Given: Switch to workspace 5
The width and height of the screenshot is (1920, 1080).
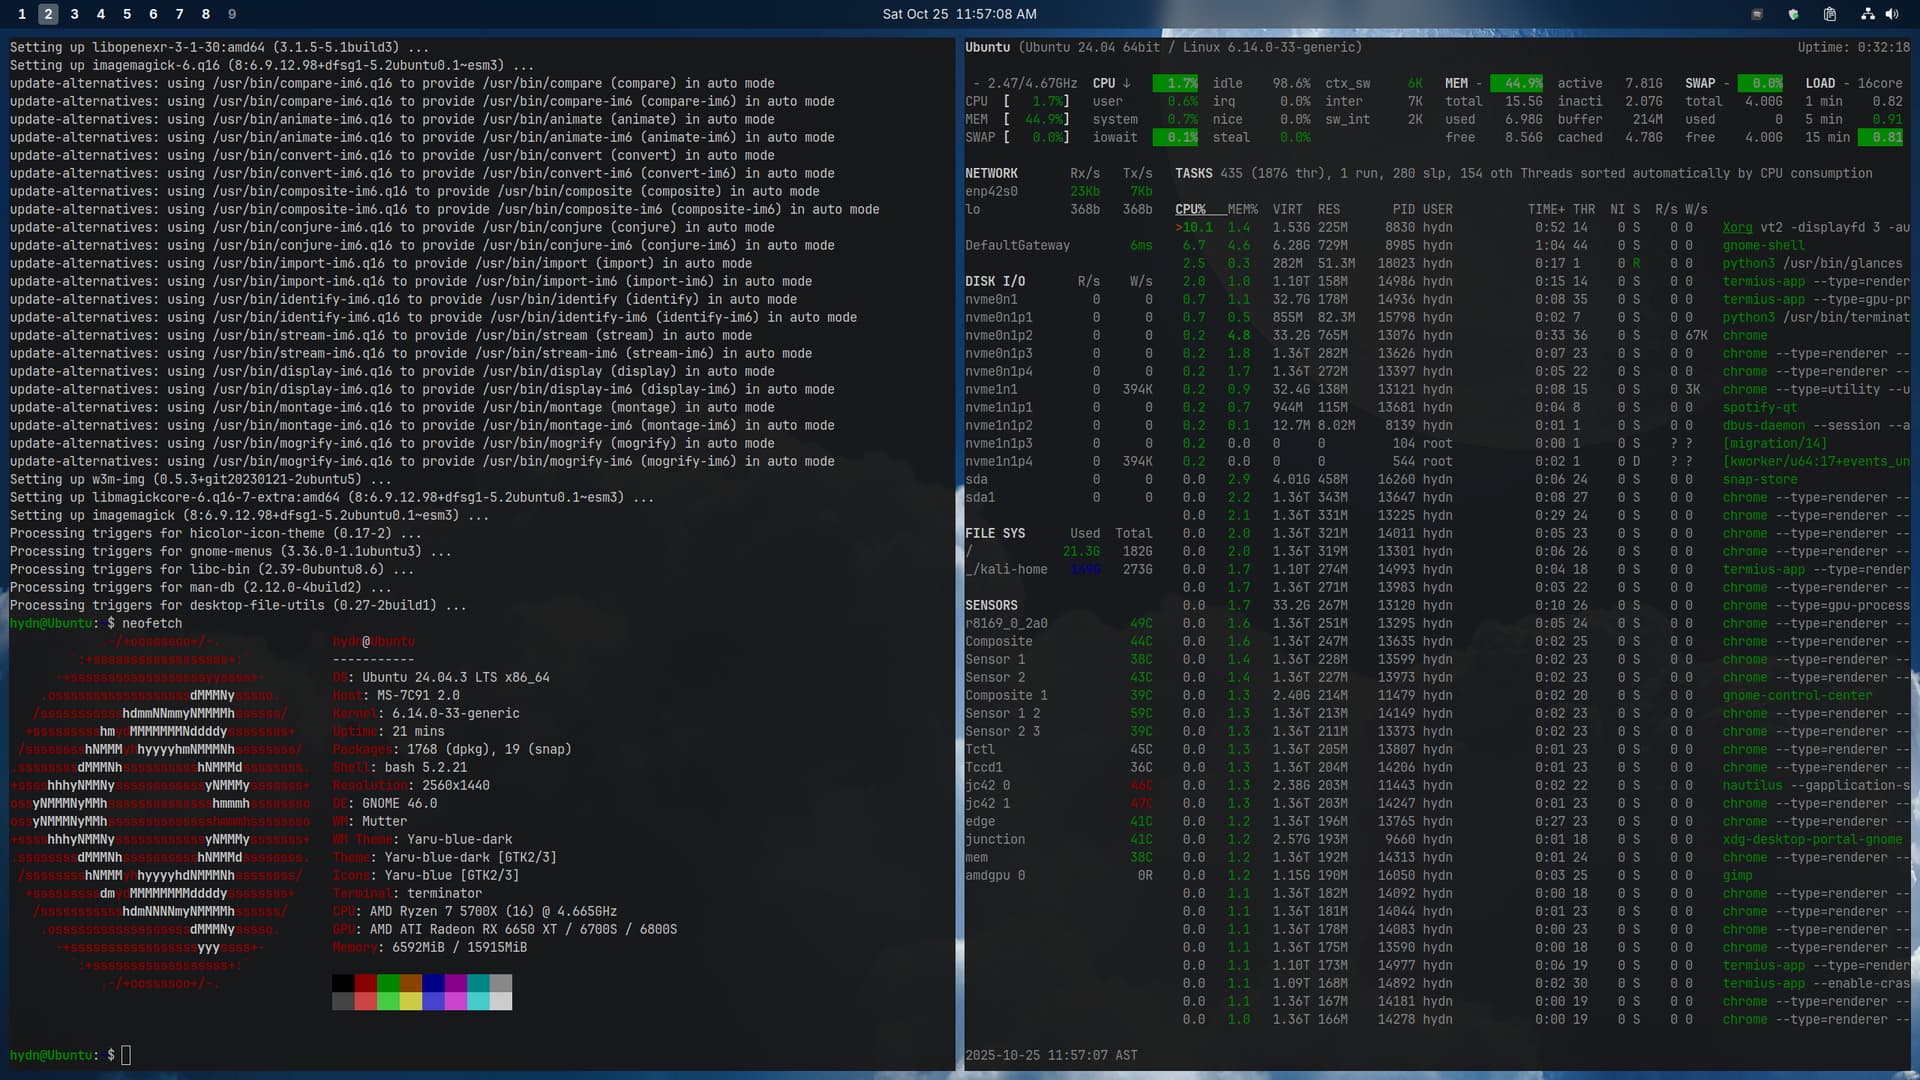Looking at the screenshot, I should point(127,14).
